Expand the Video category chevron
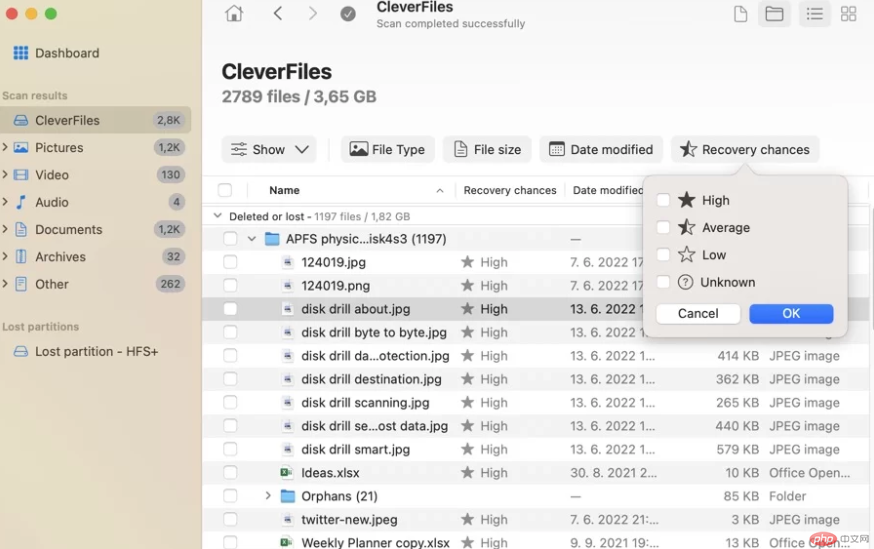This screenshot has height=549, width=874. (5, 174)
